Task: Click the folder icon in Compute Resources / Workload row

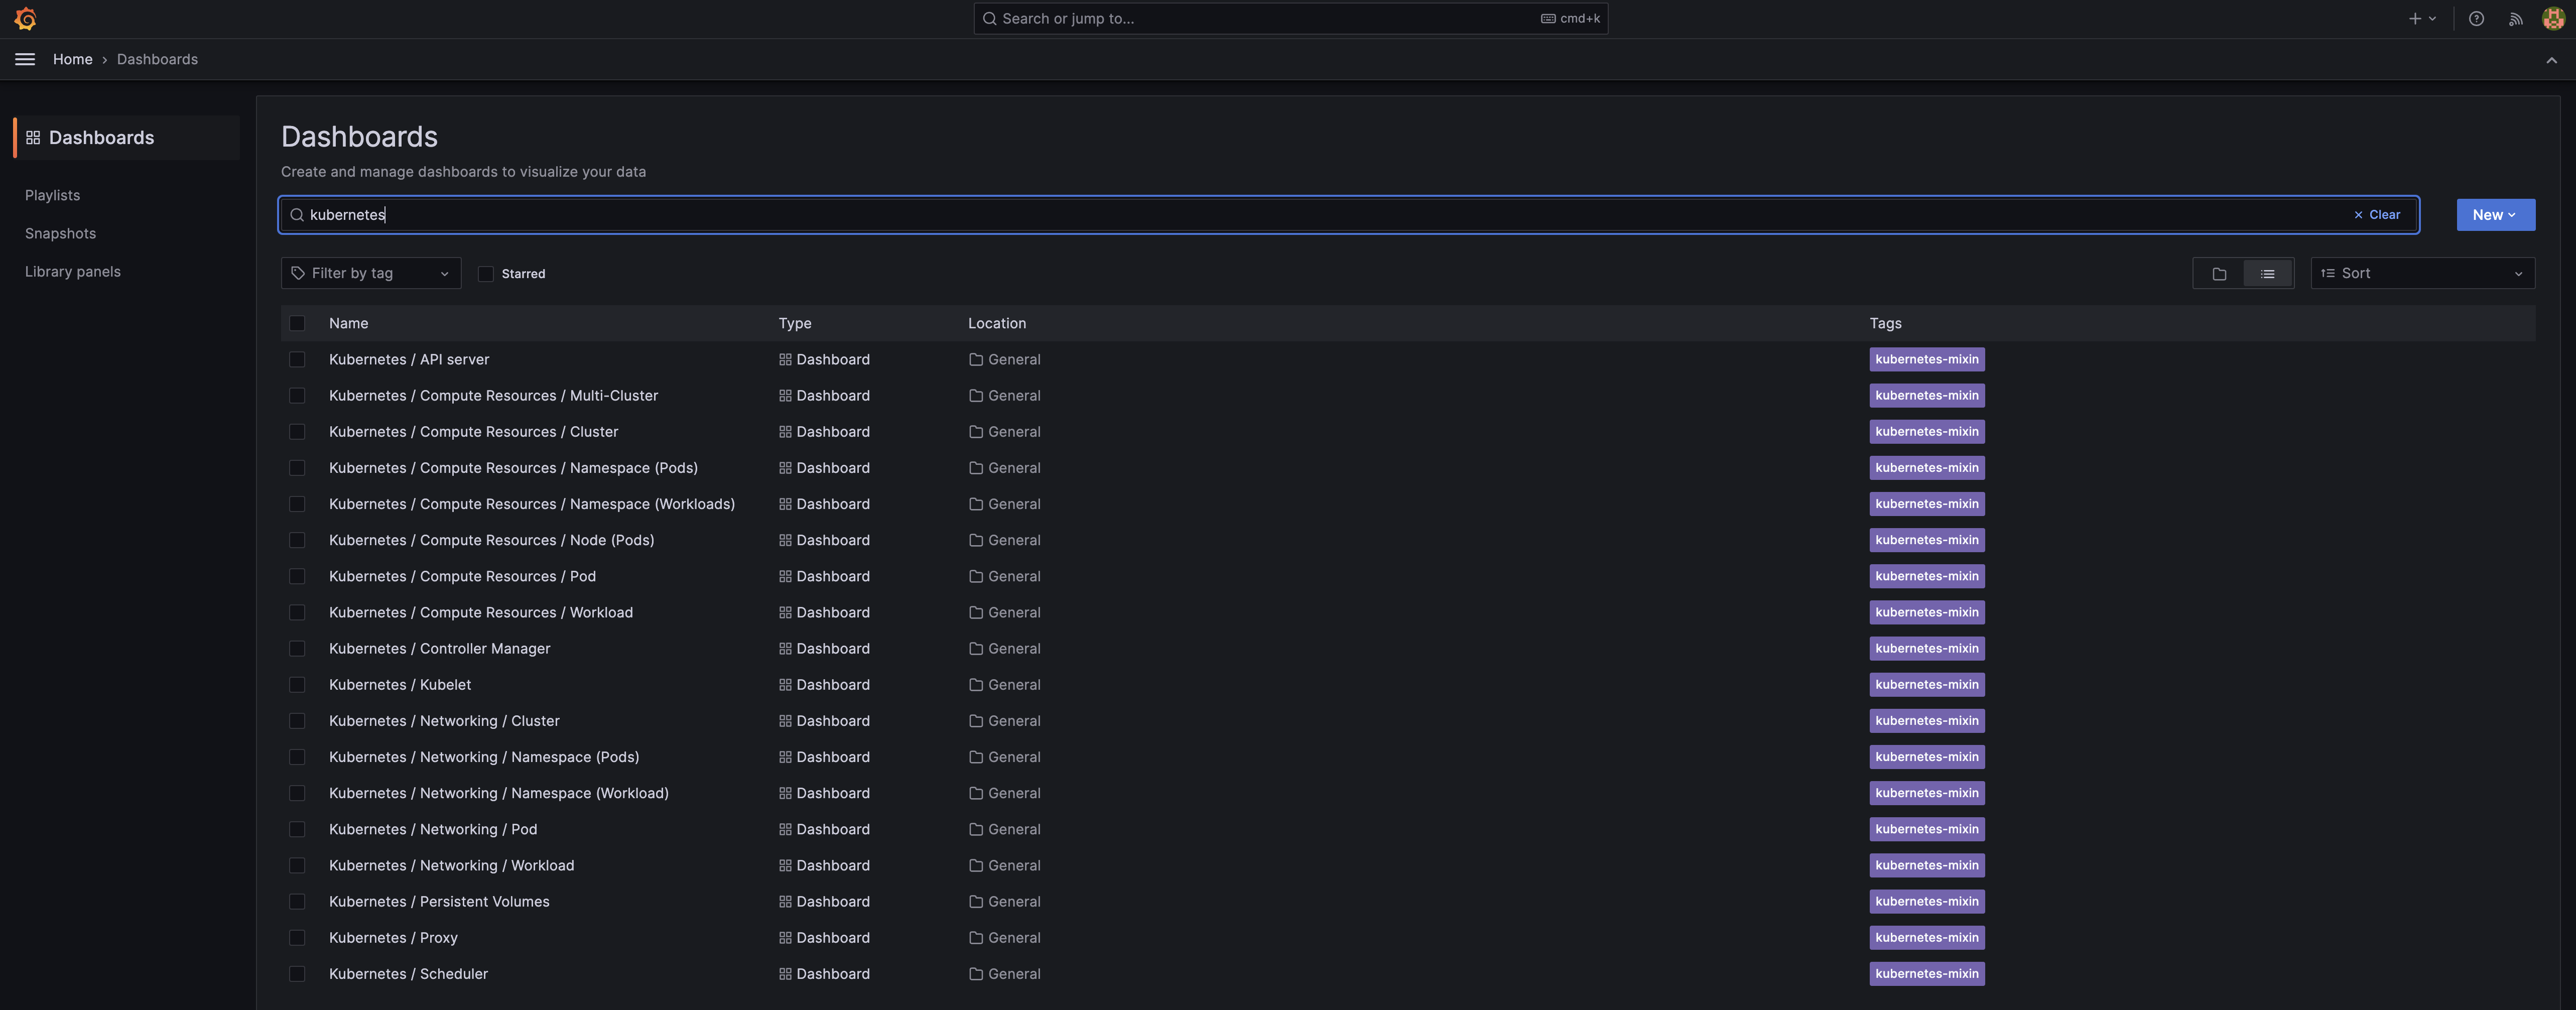Action: pyautogui.click(x=976, y=613)
